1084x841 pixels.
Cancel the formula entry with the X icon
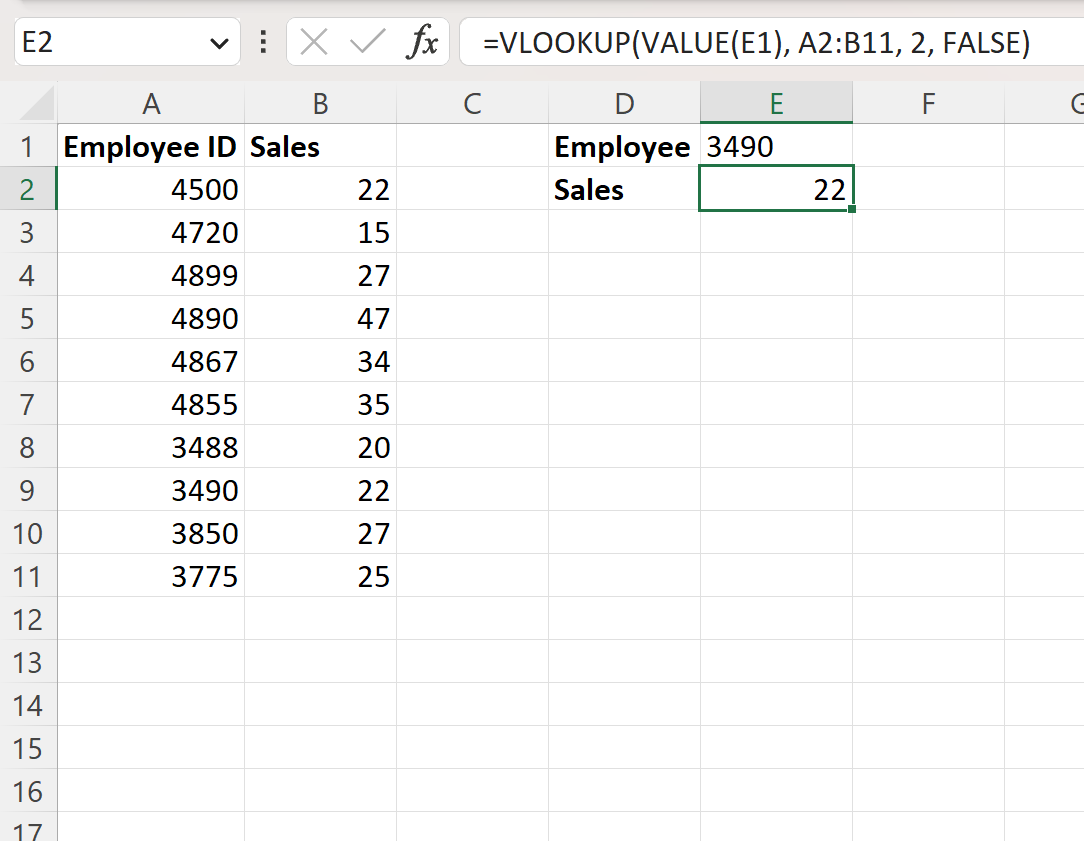[x=314, y=42]
